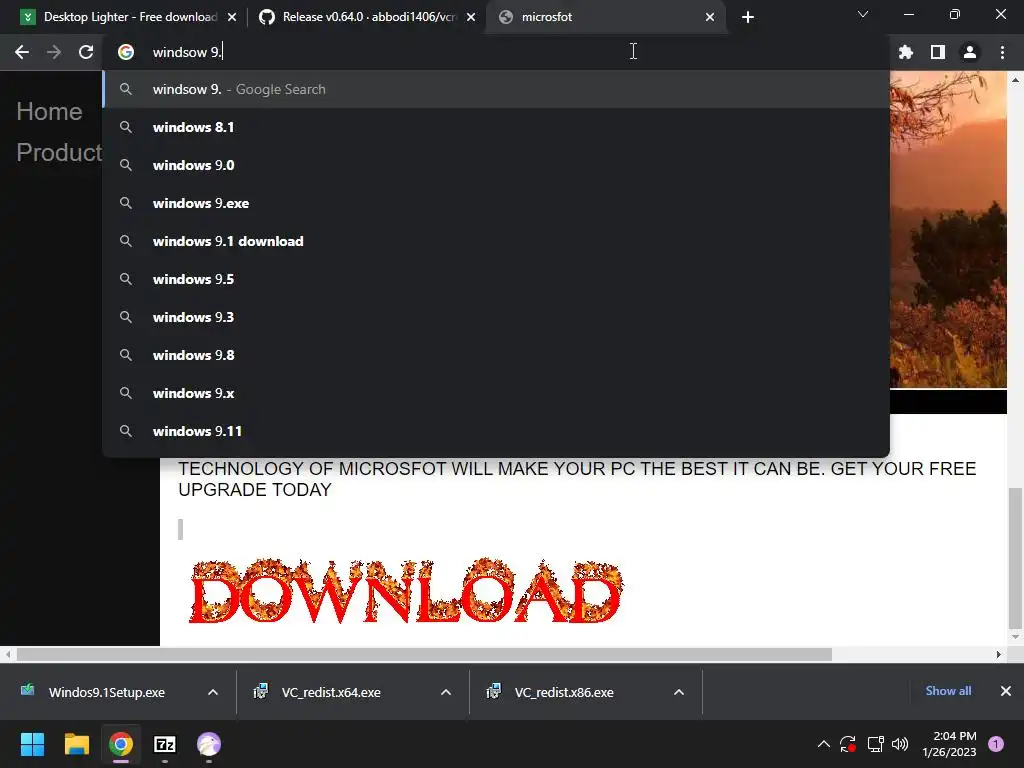1024x768 pixels.
Task: Open the Windows Start menu
Action: [32, 744]
